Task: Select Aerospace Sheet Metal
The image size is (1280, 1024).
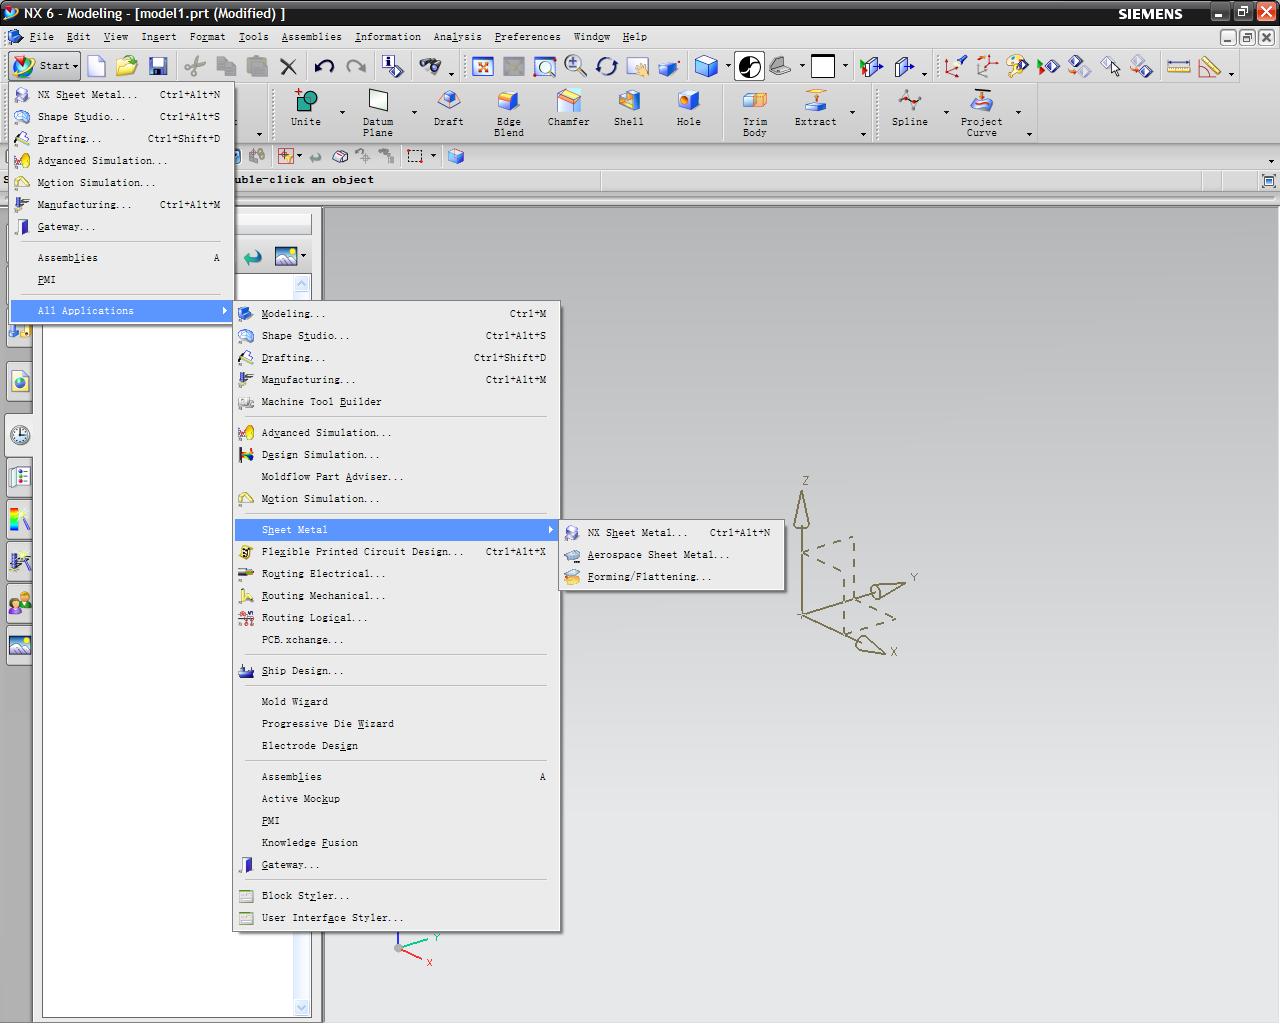Action: pos(672,555)
